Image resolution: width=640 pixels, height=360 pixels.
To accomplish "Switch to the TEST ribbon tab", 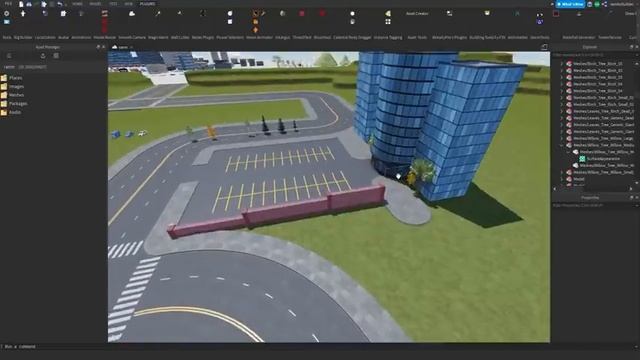I will [x=113, y=4].
